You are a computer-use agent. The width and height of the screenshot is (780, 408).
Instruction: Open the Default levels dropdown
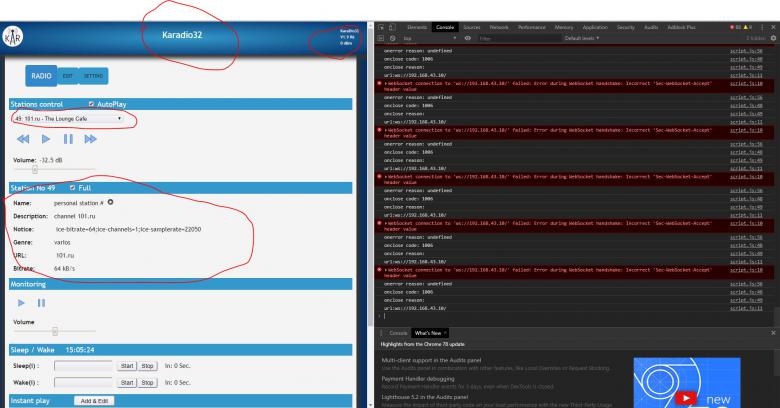coord(582,38)
